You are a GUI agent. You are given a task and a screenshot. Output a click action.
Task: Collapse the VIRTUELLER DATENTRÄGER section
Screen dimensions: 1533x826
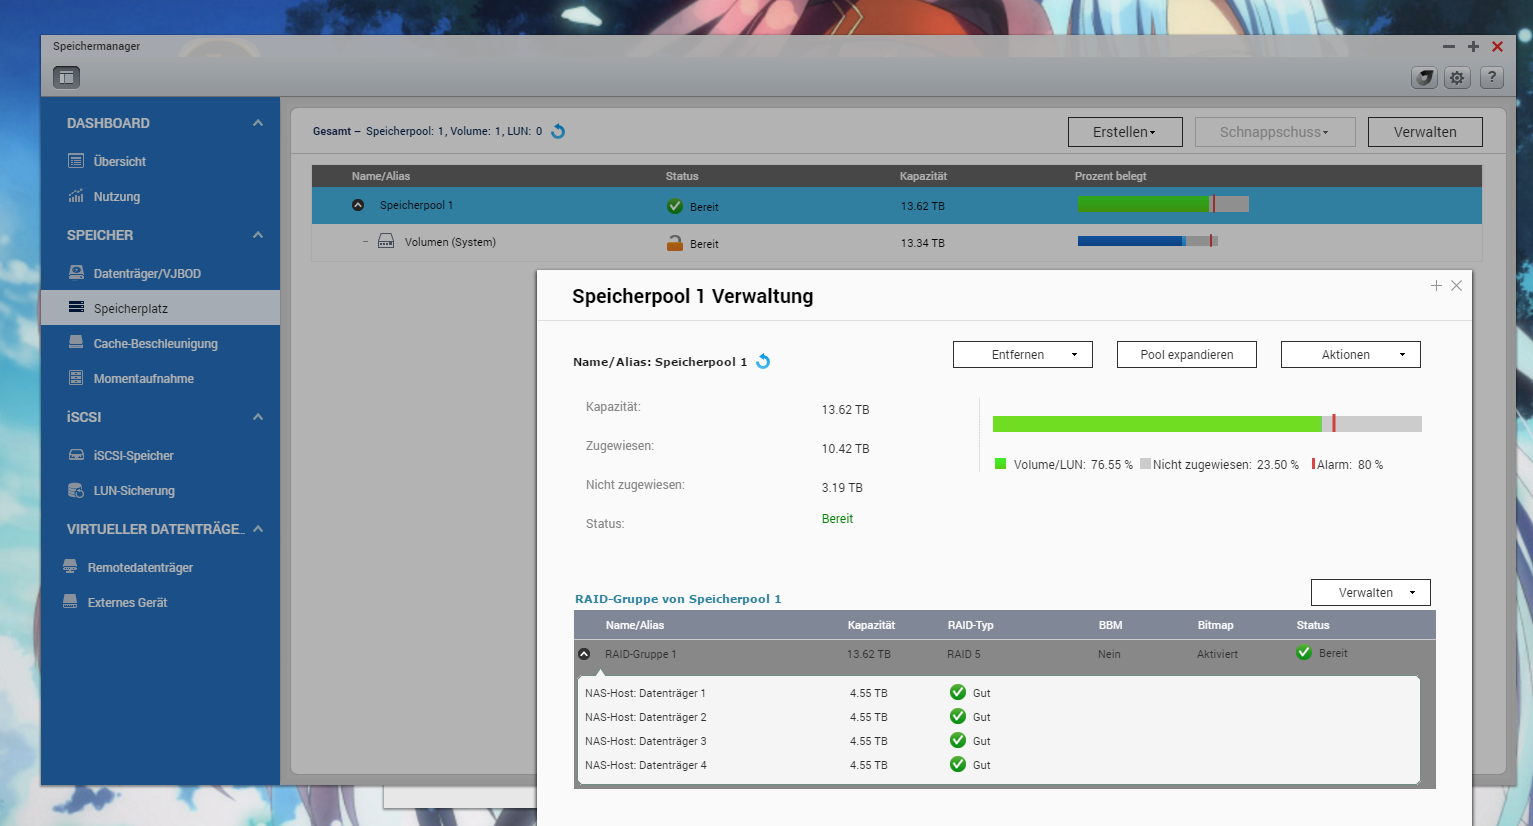coord(258,529)
